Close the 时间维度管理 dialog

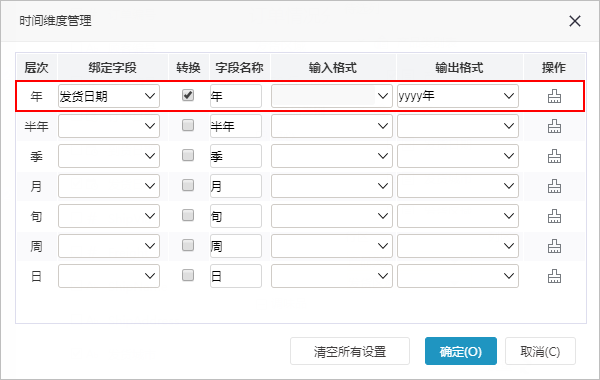point(575,21)
